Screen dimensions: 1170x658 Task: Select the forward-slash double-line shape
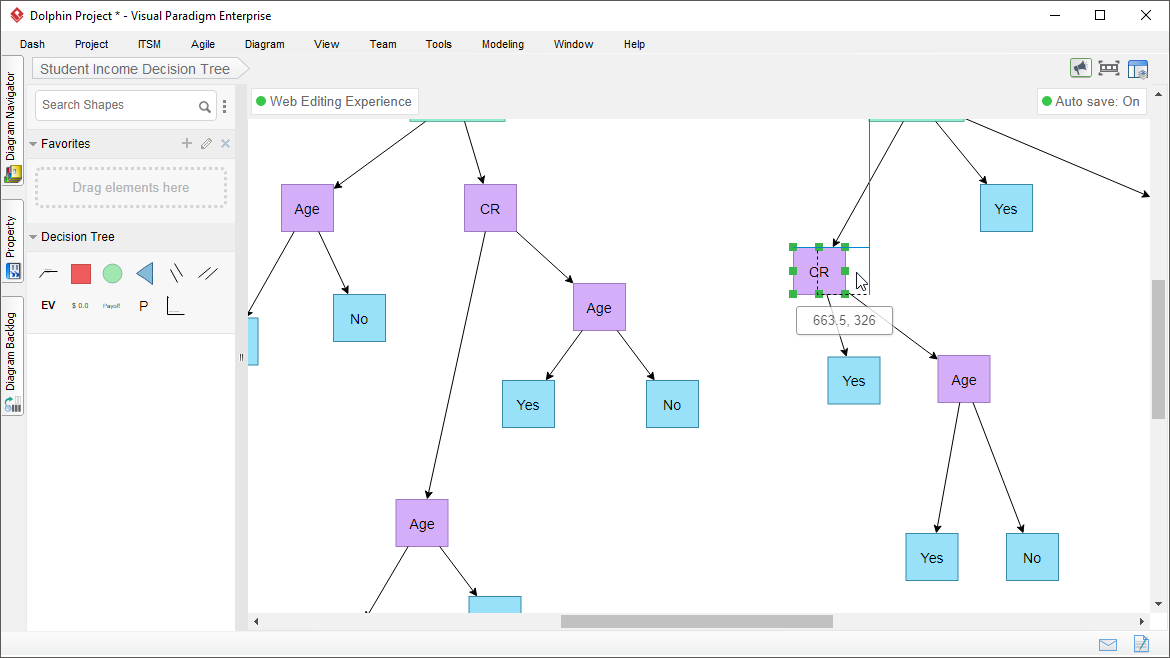[x=208, y=274]
